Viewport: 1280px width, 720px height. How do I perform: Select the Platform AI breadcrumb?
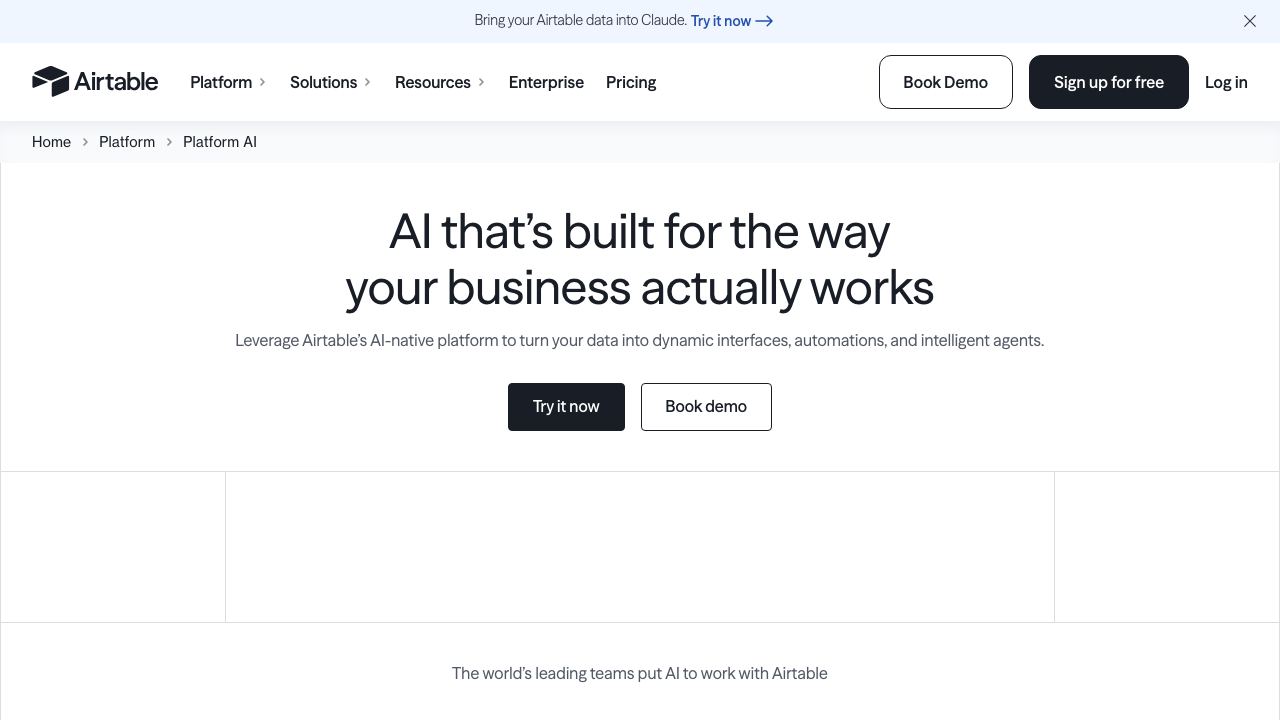point(220,142)
